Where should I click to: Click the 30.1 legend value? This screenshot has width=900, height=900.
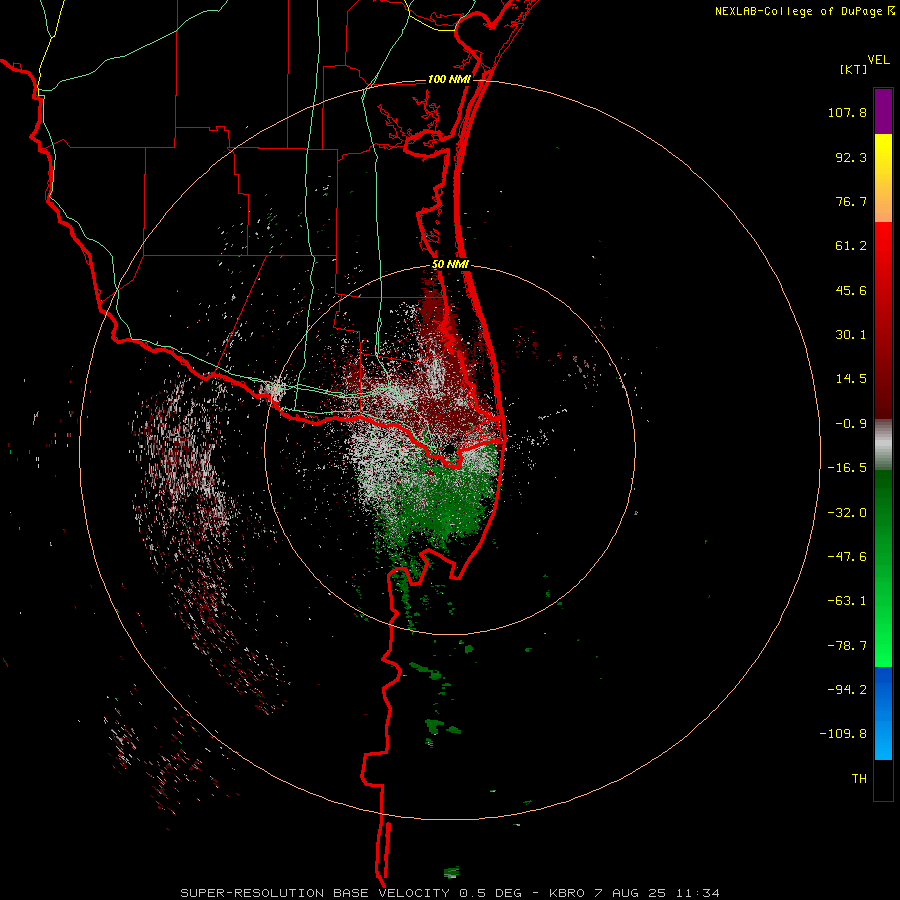pyautogui.click(x=851, y=335)
